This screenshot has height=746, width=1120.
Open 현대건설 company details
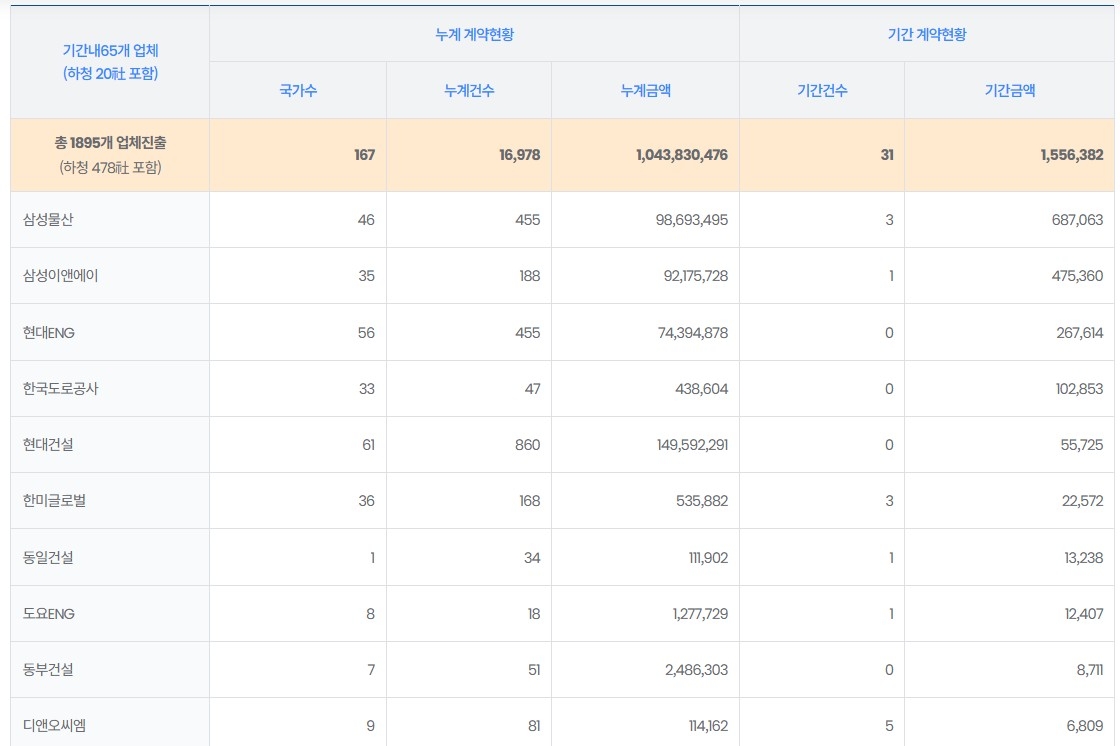pos(48,445)
